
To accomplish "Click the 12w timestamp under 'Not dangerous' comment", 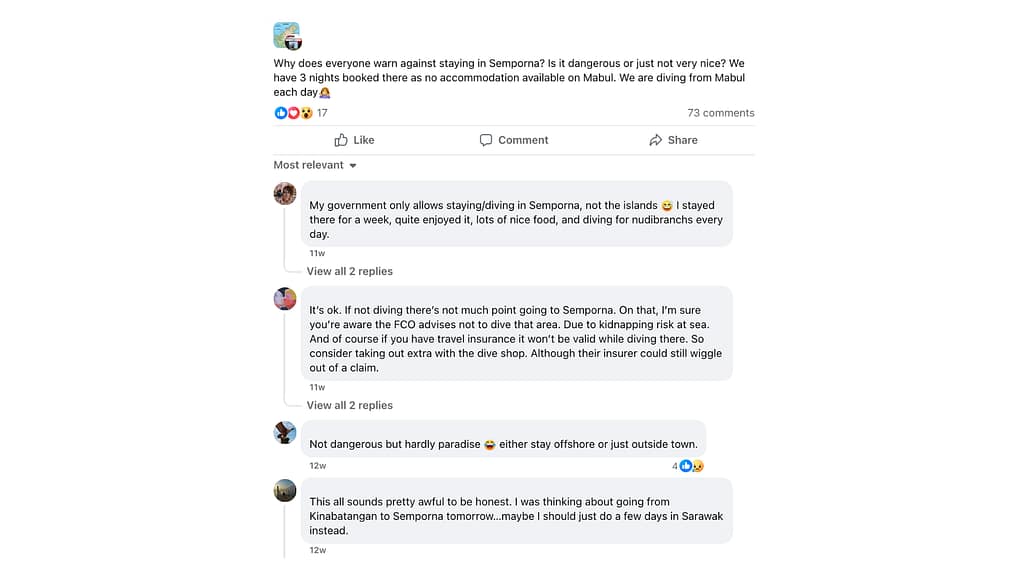I will [317, 466].
